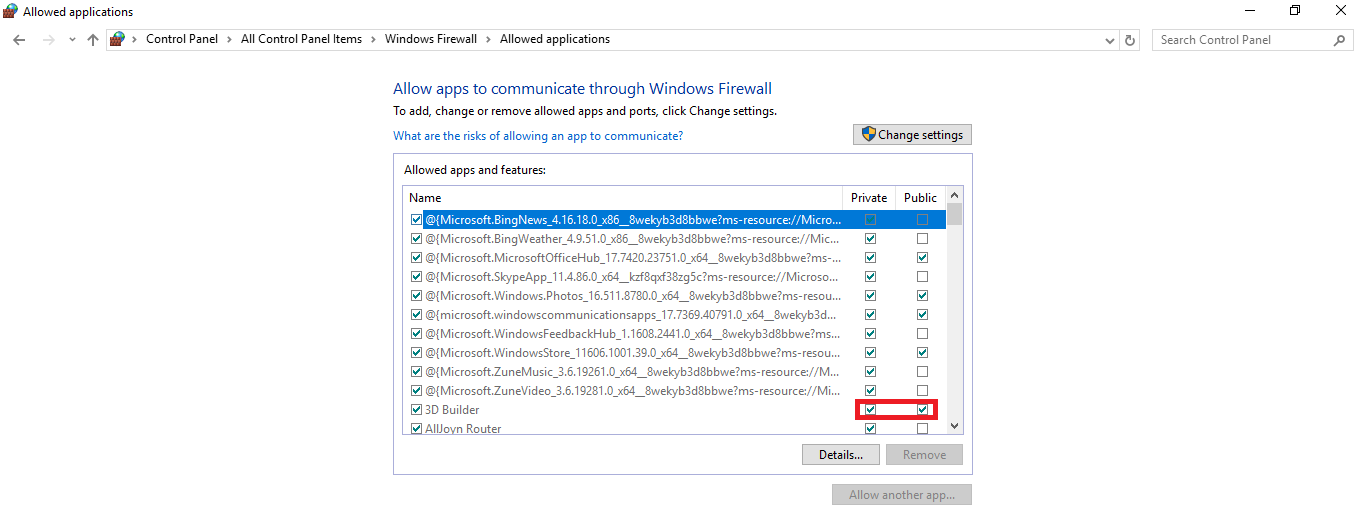Expand chevron after Control Panel breadcrumb

(x=230, y=40)
